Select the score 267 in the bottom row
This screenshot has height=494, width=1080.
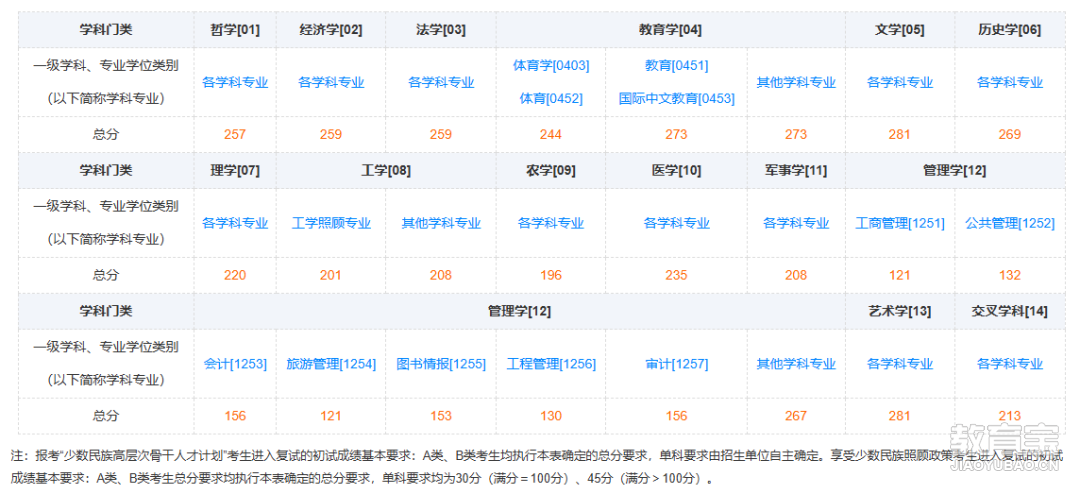coord(796,415)
